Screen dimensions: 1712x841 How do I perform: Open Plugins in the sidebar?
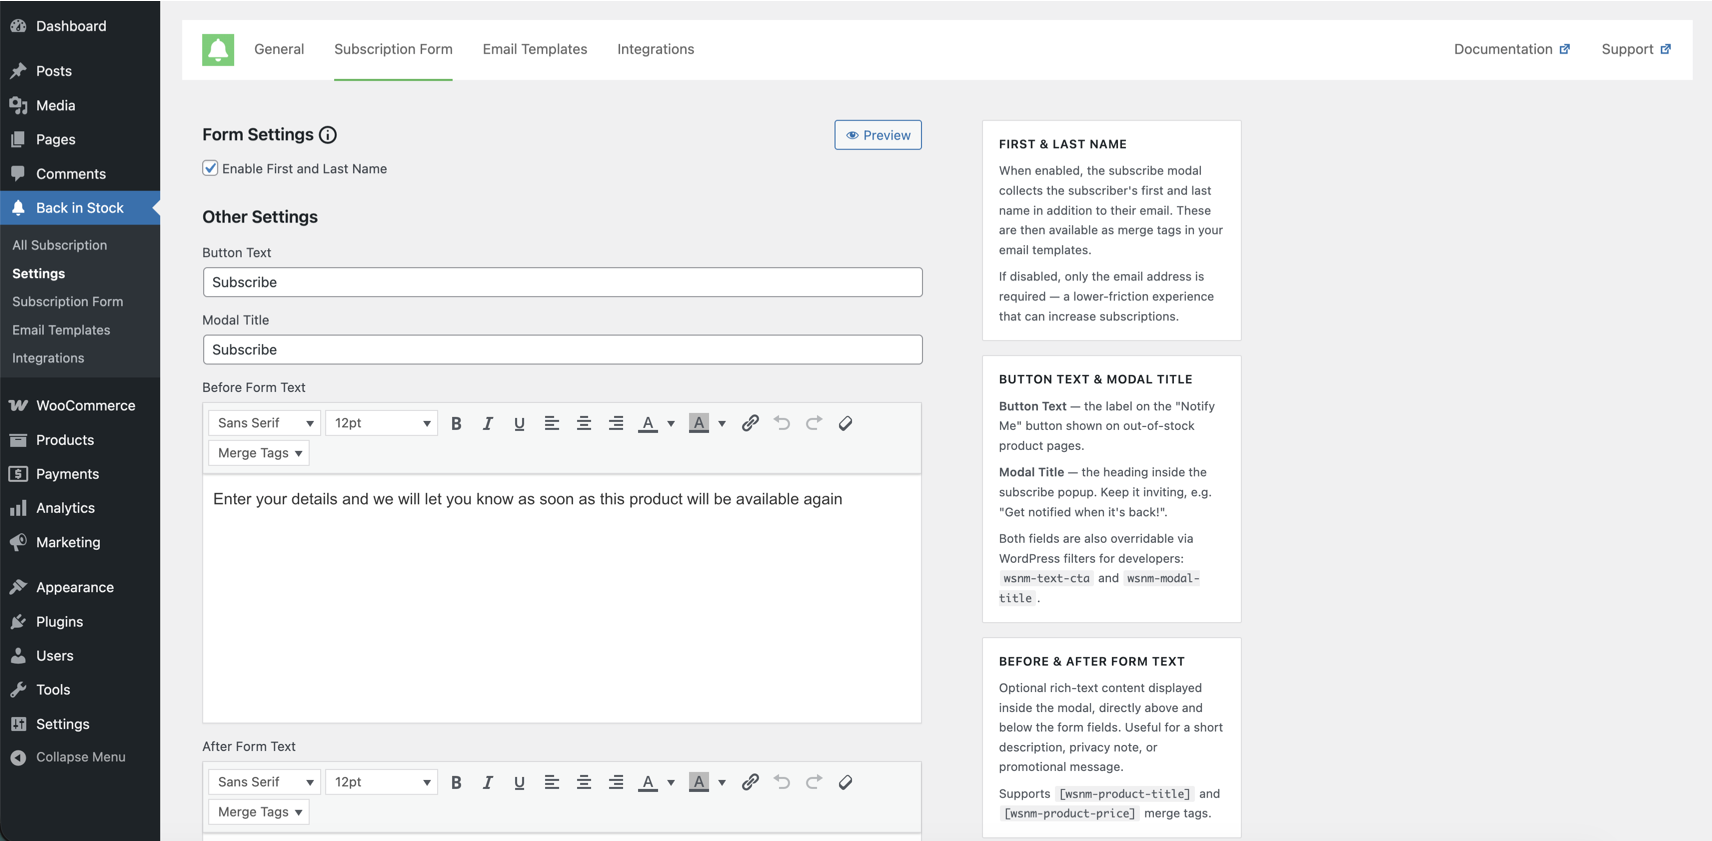(80, 621)
